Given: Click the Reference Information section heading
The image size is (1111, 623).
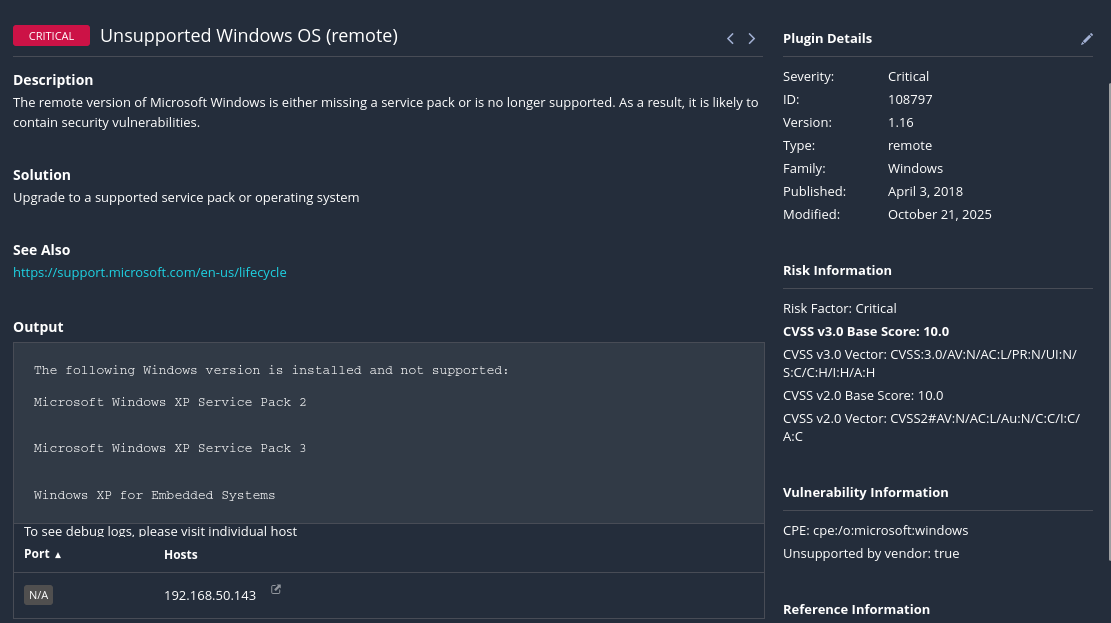Looking at the screenshot, I should click(856, 609).
